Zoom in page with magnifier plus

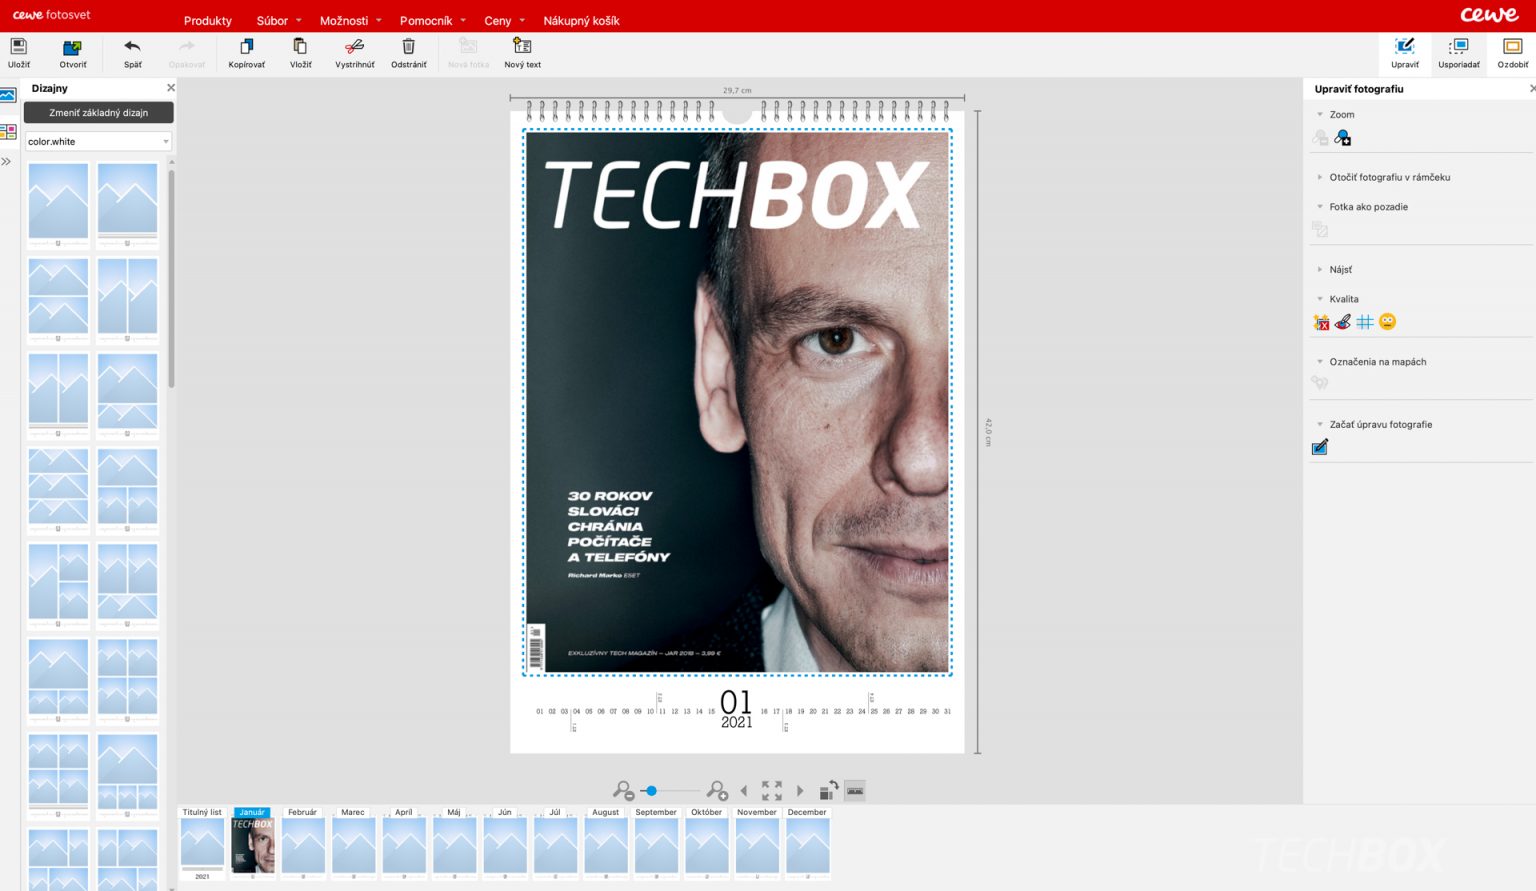click(x=717, y=791)
